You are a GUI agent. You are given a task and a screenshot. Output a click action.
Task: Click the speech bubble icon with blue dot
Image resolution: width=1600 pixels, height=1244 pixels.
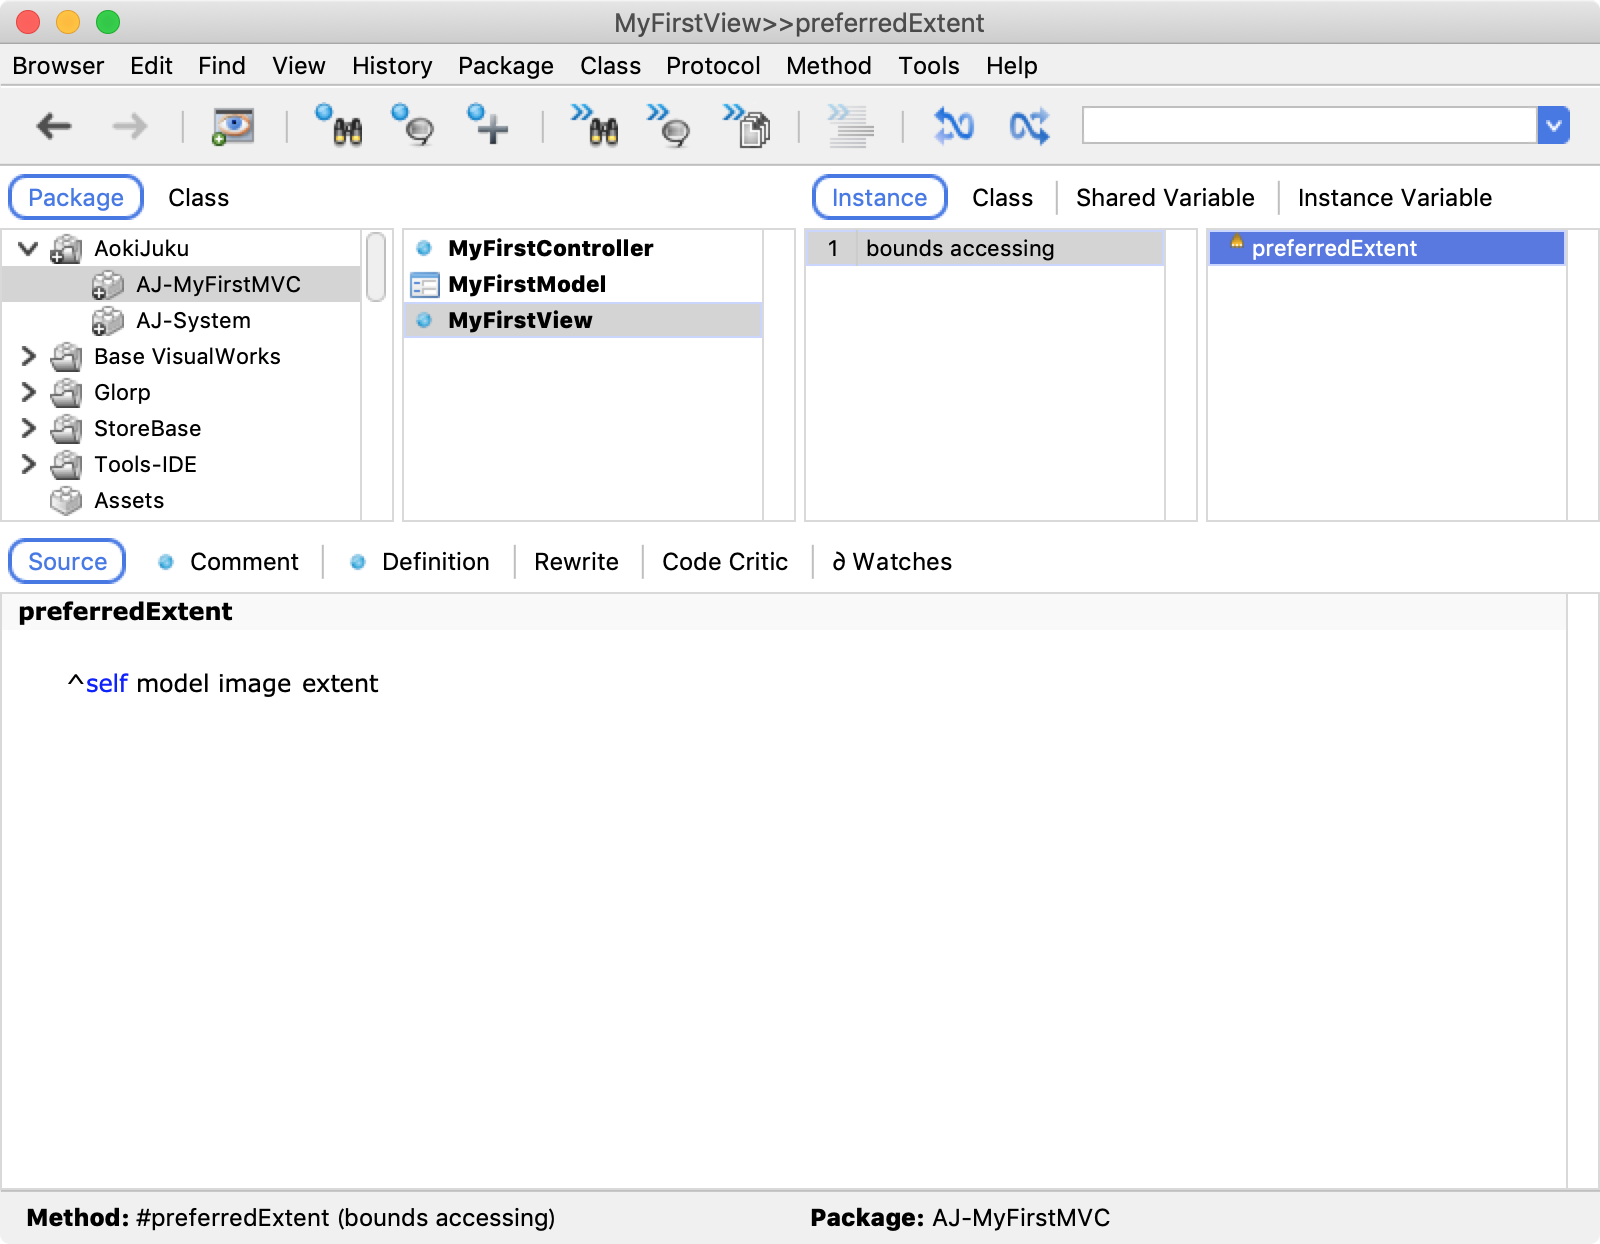[x=414, y=126]
